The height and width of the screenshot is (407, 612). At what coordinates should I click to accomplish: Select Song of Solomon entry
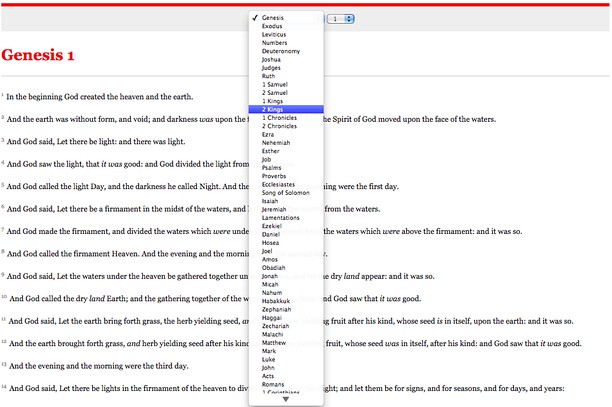click(286, 192)
